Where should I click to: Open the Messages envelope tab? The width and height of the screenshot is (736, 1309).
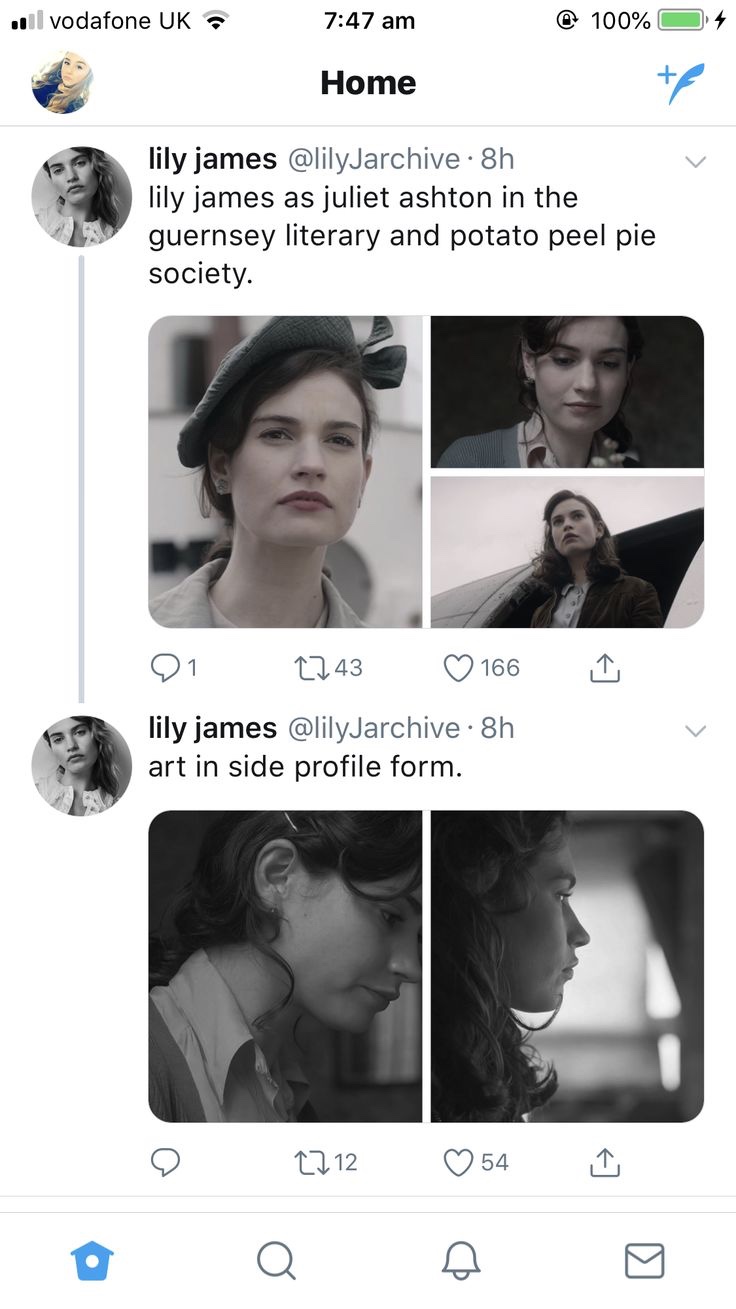(644, 1260)
